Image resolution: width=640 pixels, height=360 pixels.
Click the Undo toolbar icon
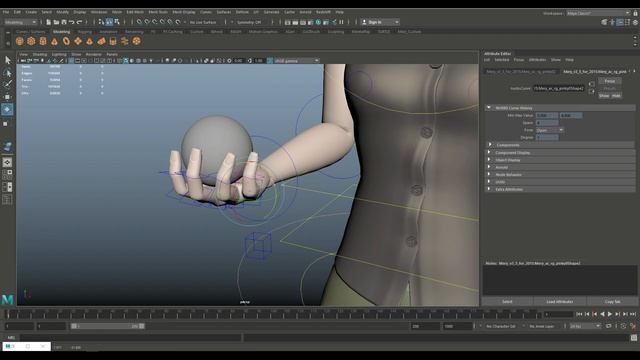(x=72, y=22)
